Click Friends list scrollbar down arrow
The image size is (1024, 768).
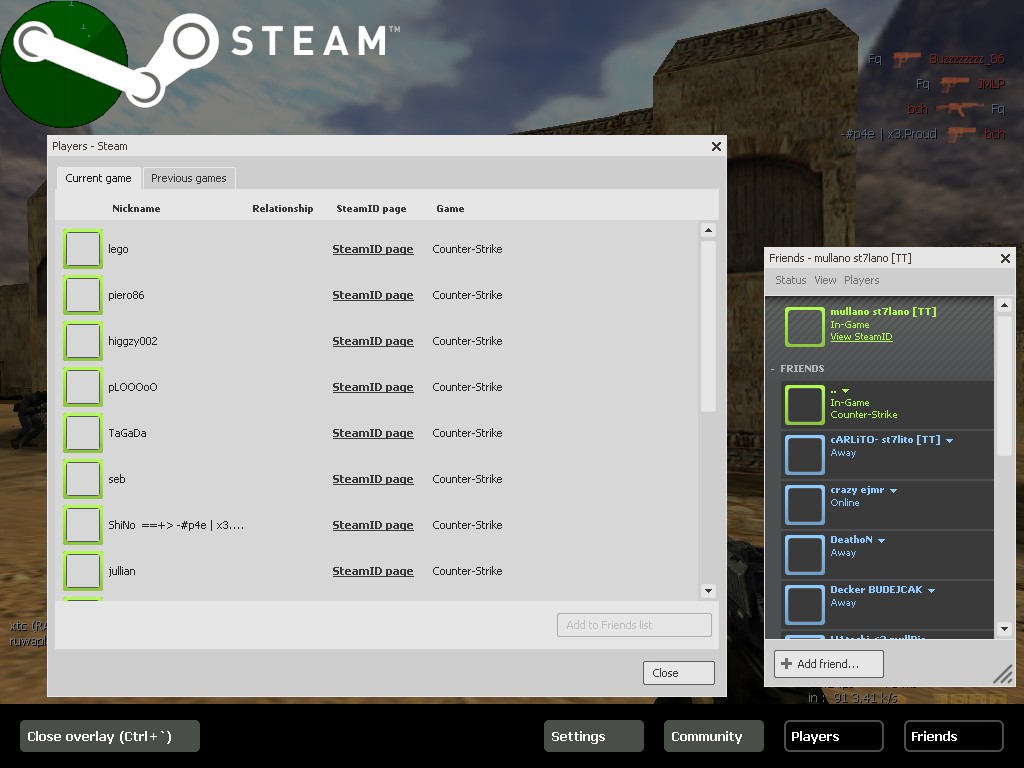point(1004,629)
